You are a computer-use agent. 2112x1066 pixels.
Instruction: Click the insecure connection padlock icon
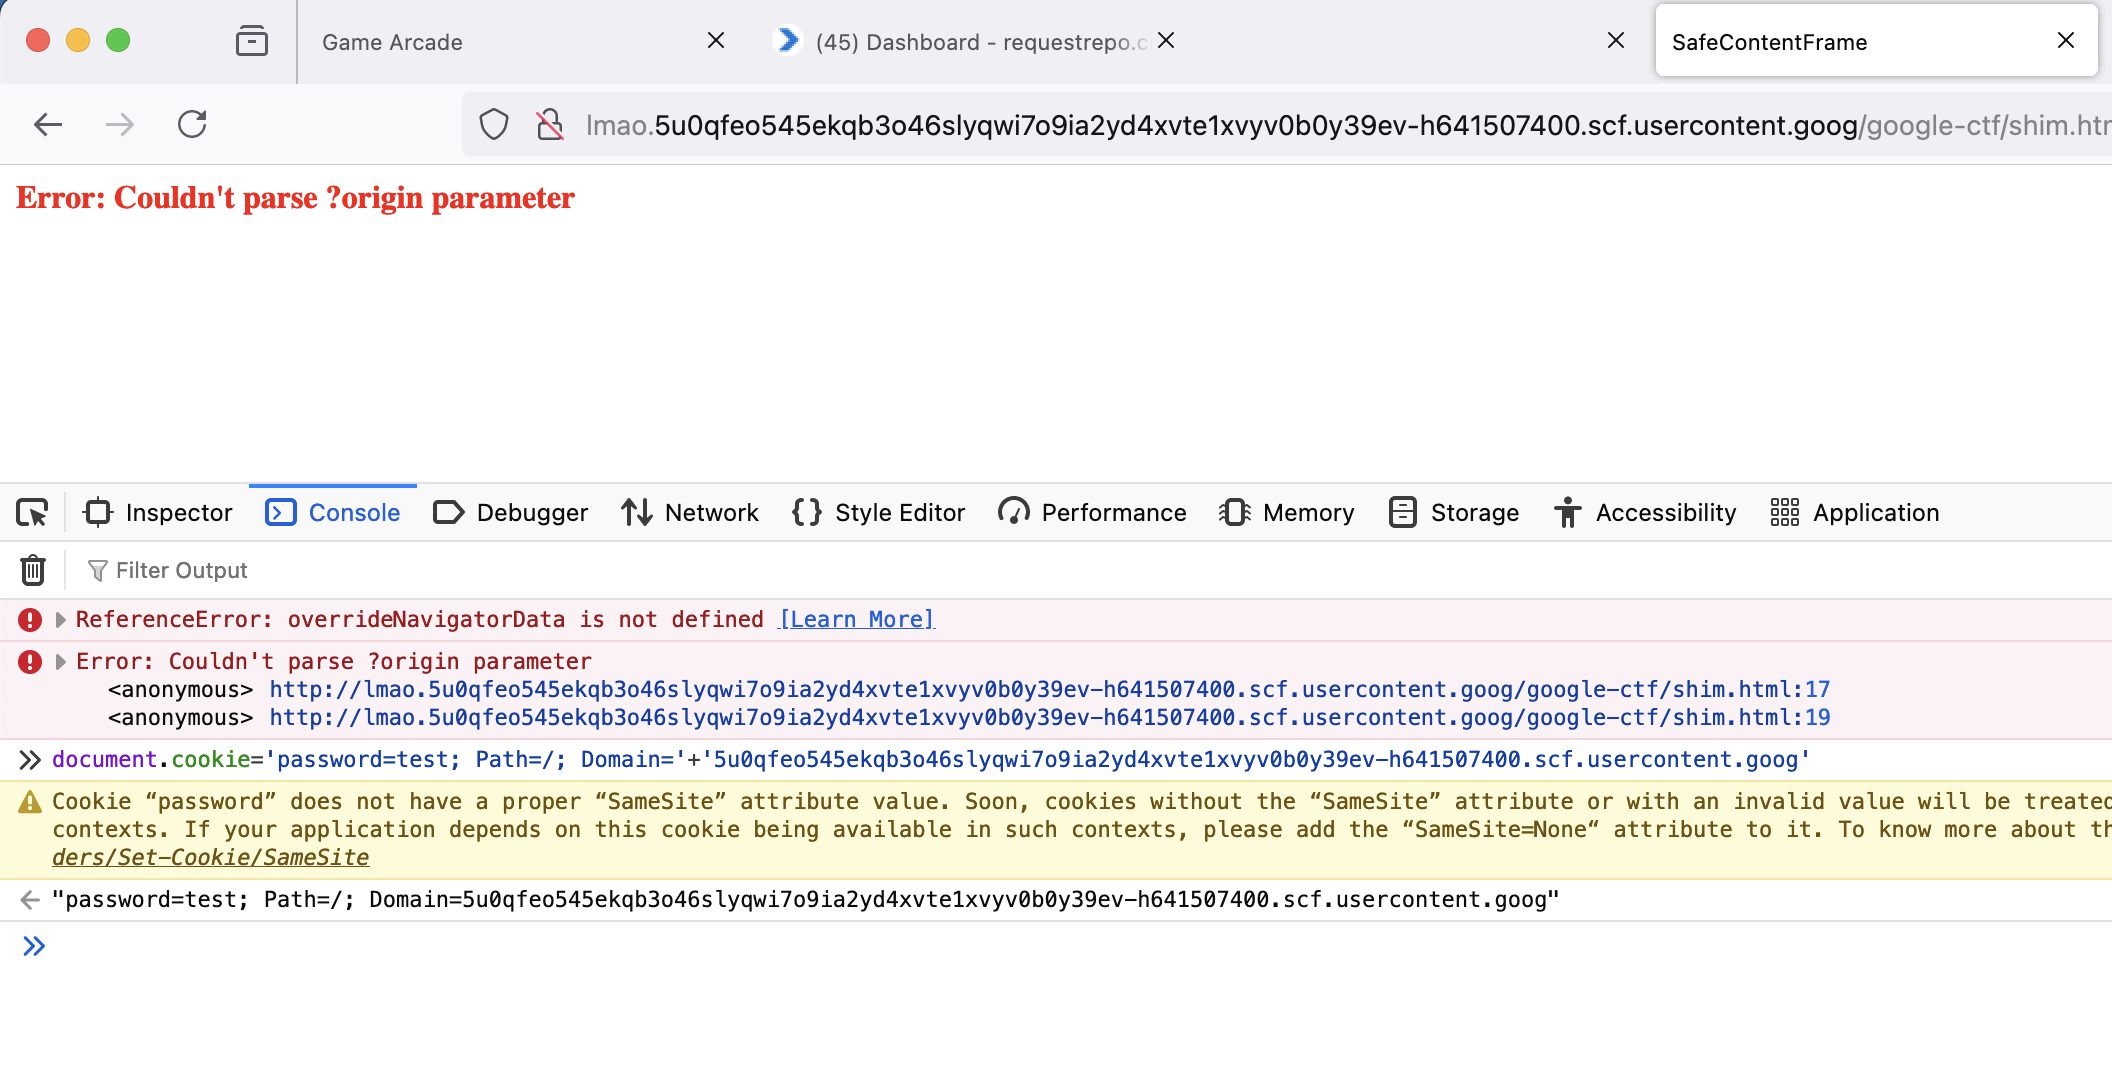pos(549,125)
